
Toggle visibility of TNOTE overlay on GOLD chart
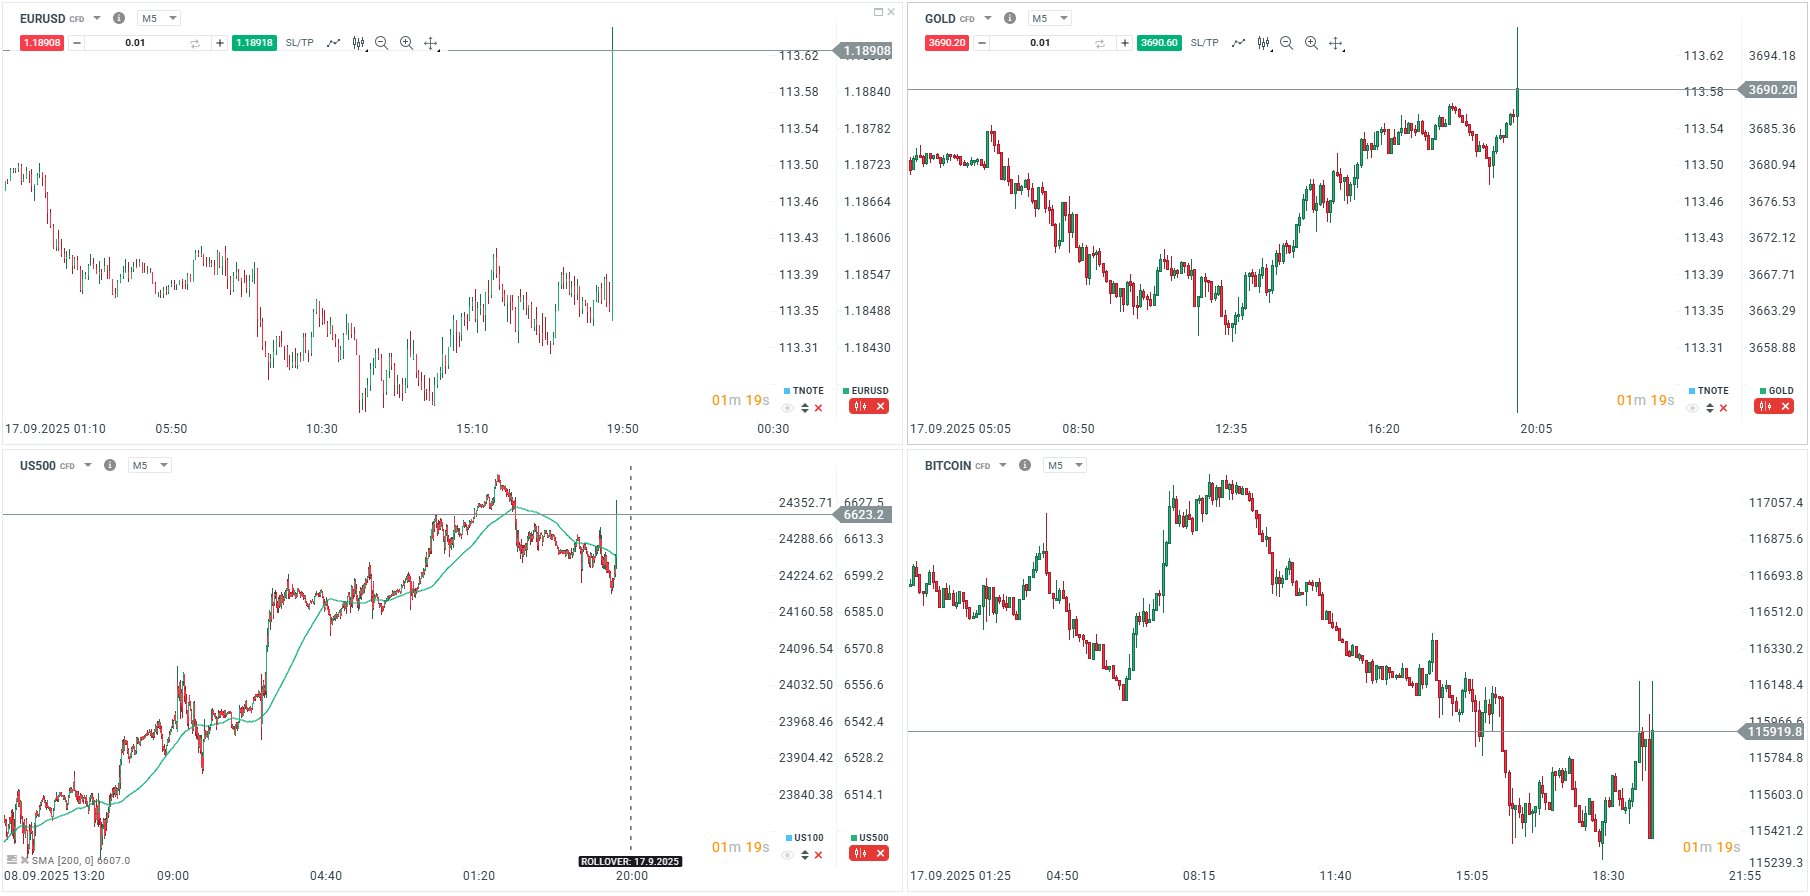tap(1693, 408)
